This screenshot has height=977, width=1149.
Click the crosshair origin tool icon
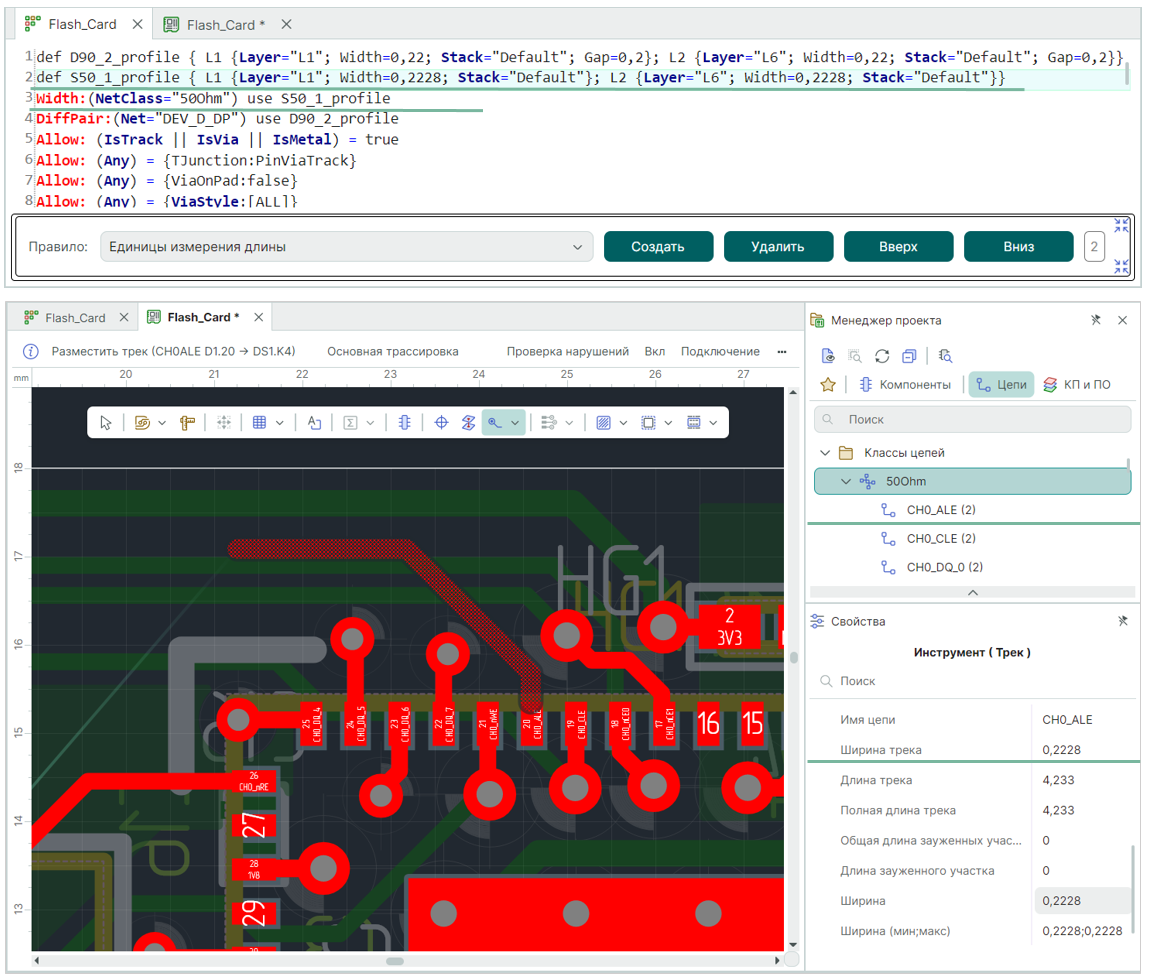441,423
